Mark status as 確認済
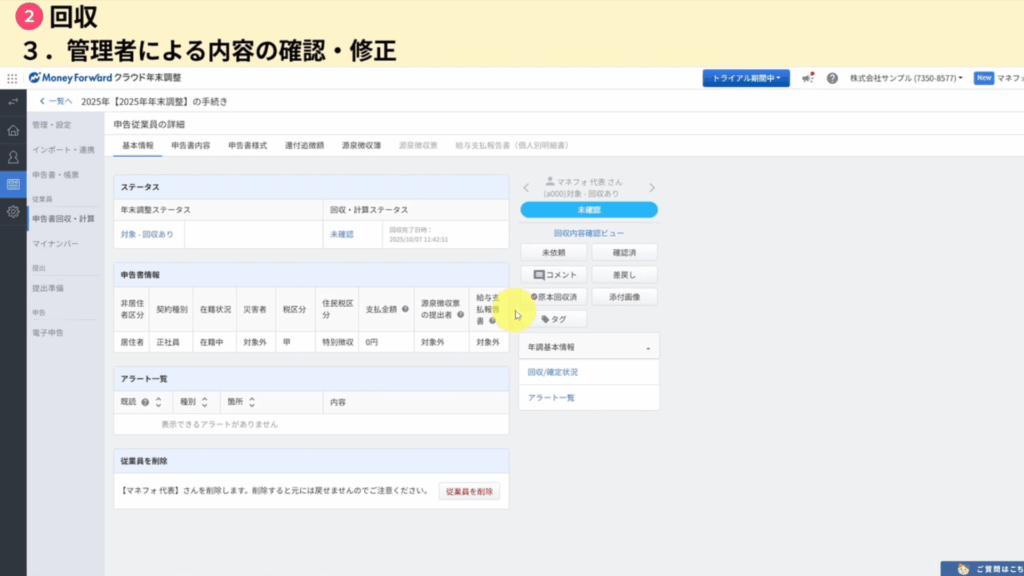Viewport: 1024px width, 576px height. 624,253
